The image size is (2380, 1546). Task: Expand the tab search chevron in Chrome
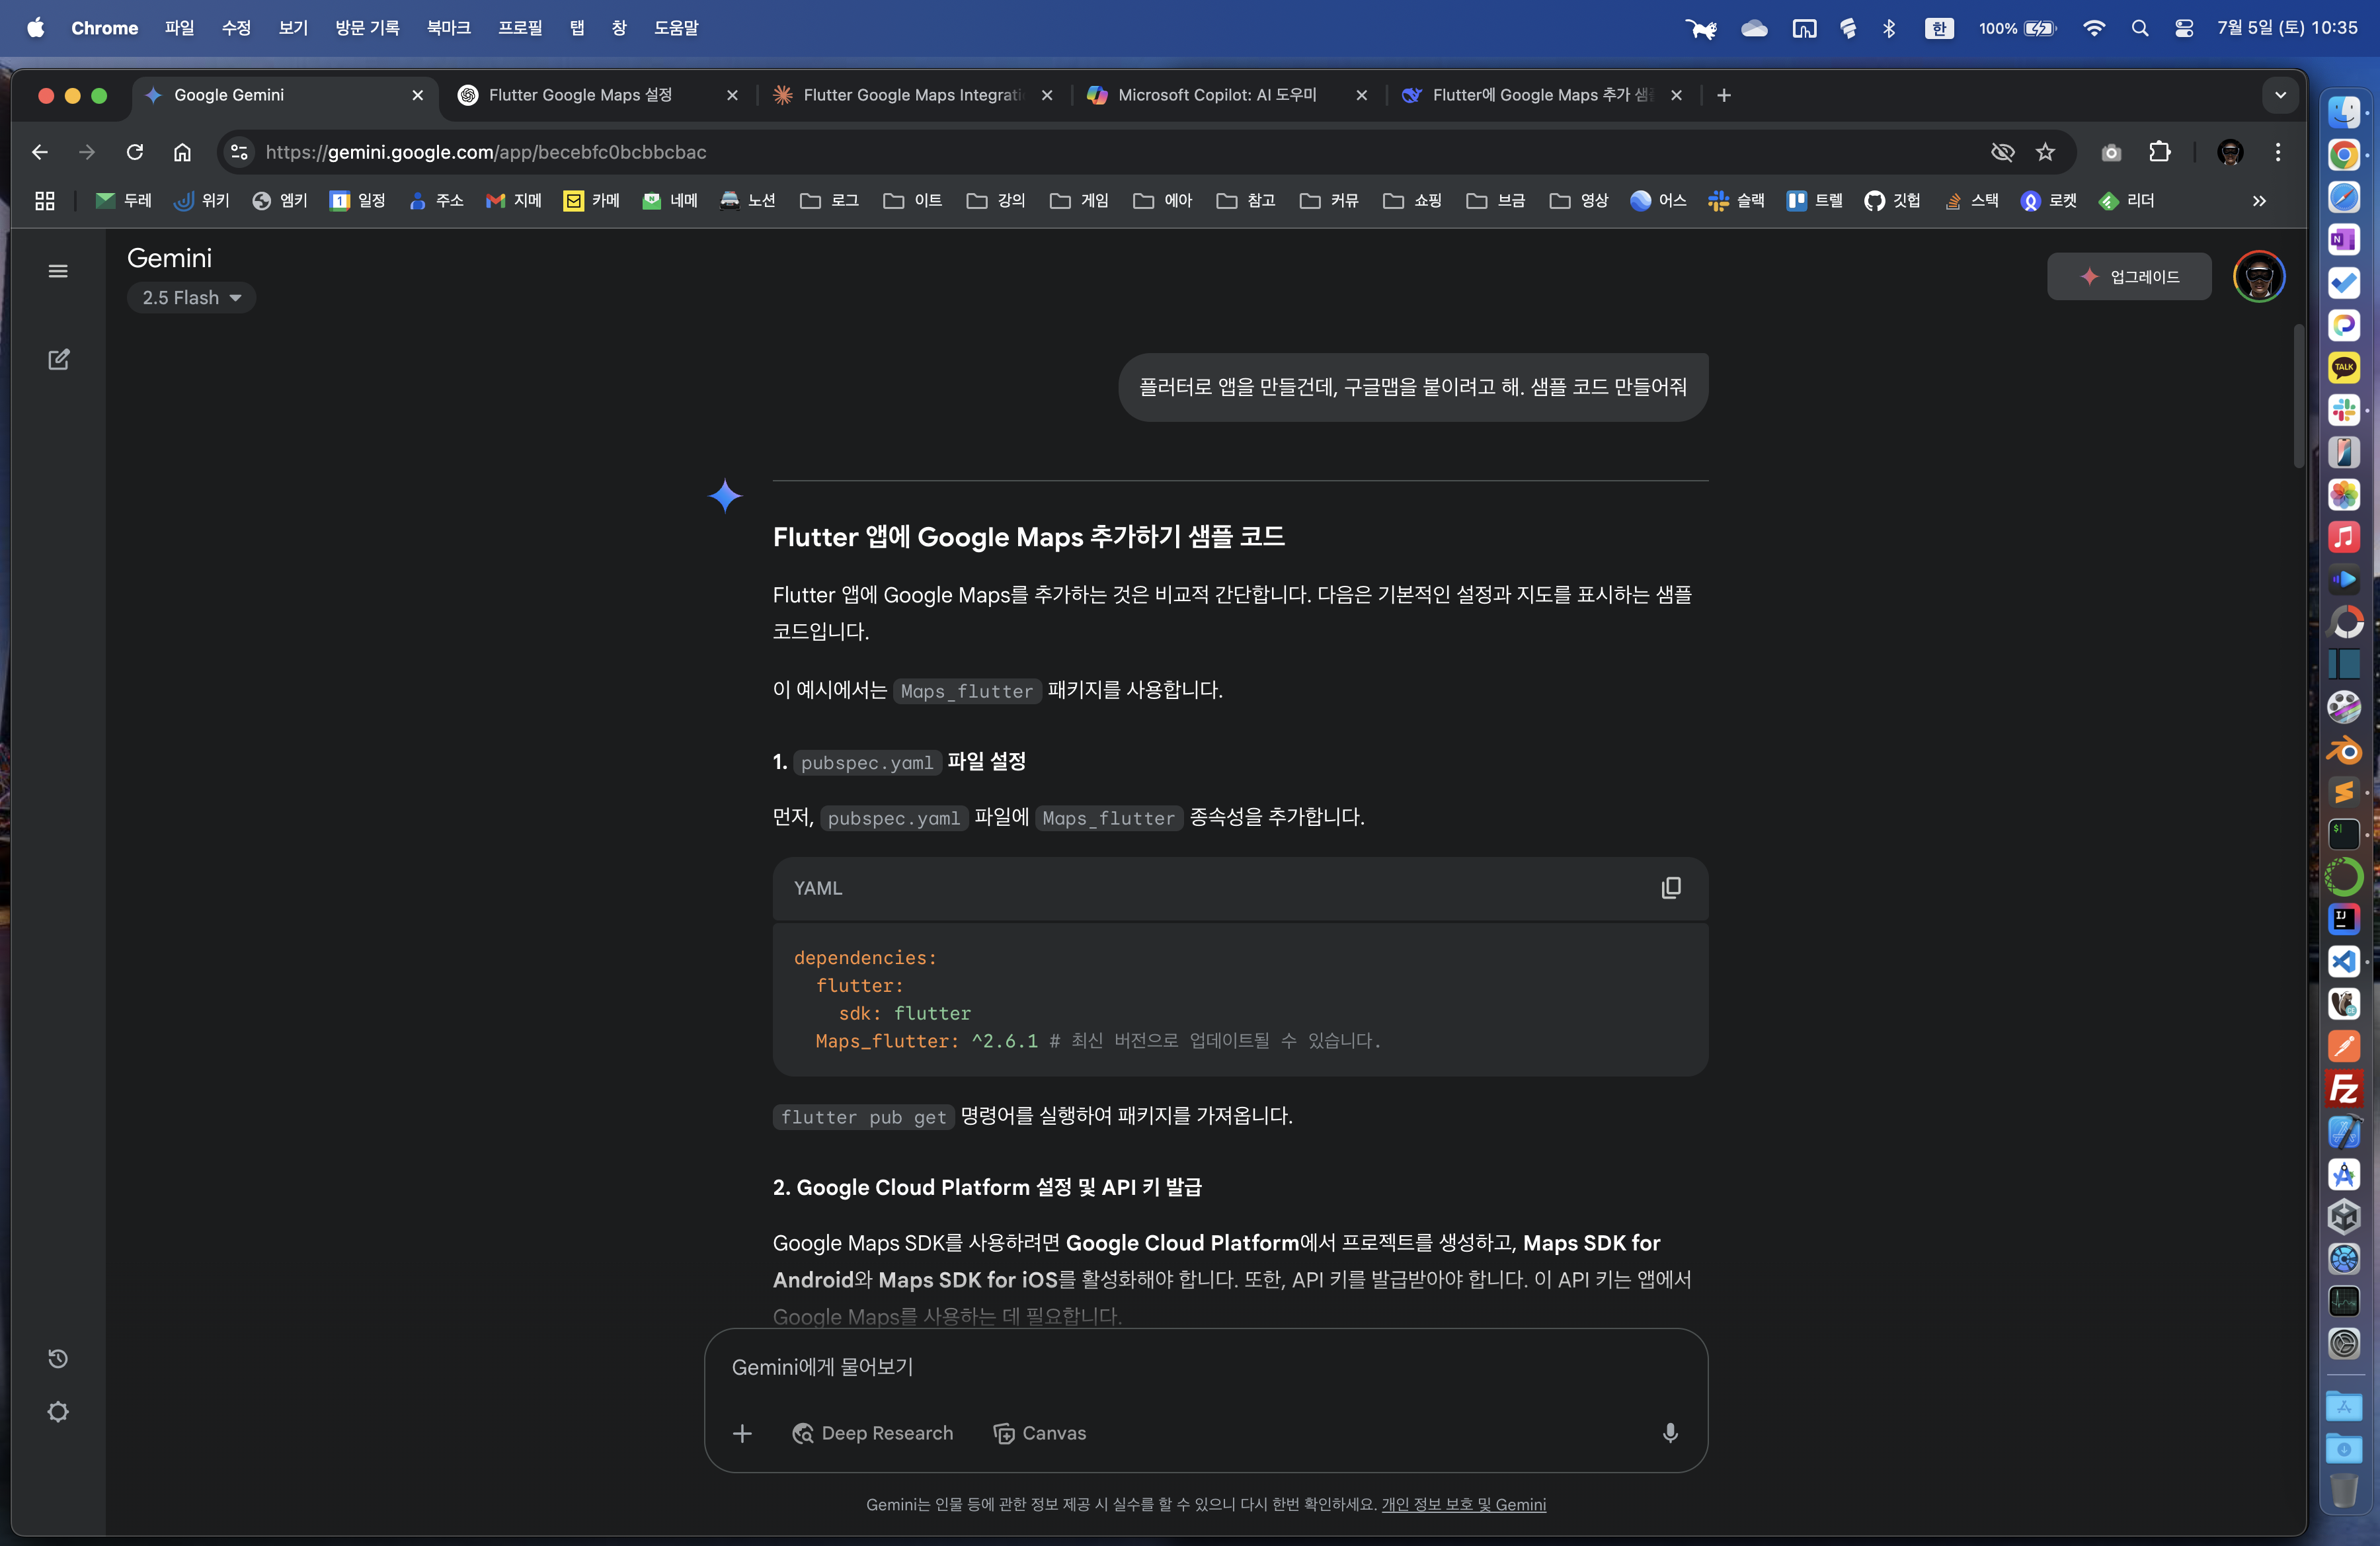[2280, 95]
